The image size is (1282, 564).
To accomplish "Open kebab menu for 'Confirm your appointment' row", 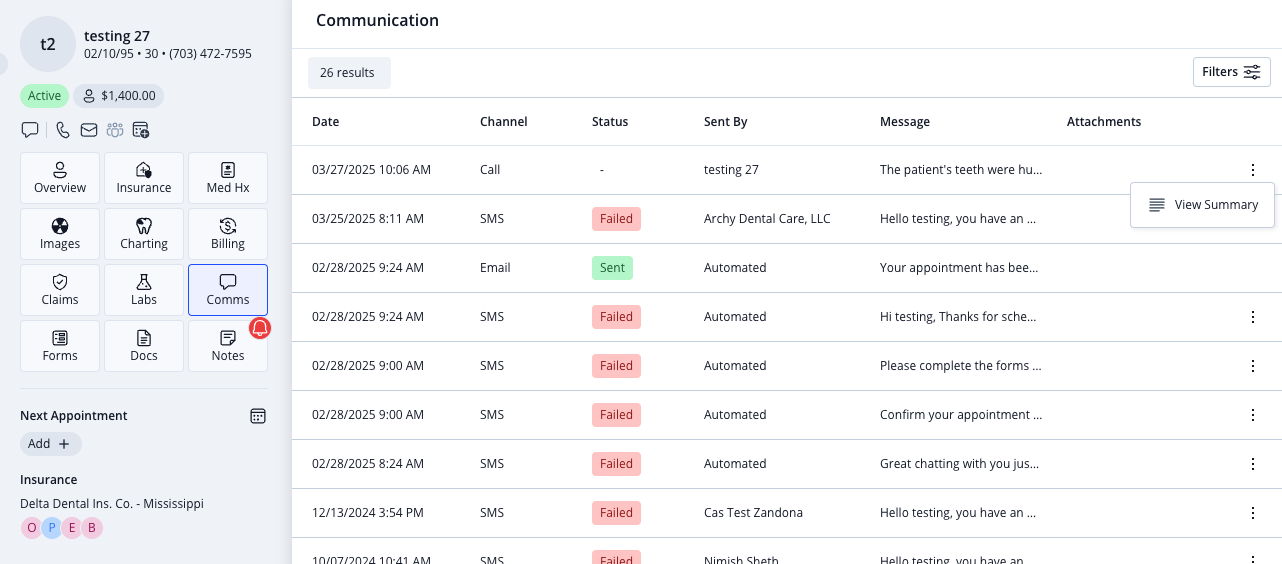I will tap(1253, 415).
